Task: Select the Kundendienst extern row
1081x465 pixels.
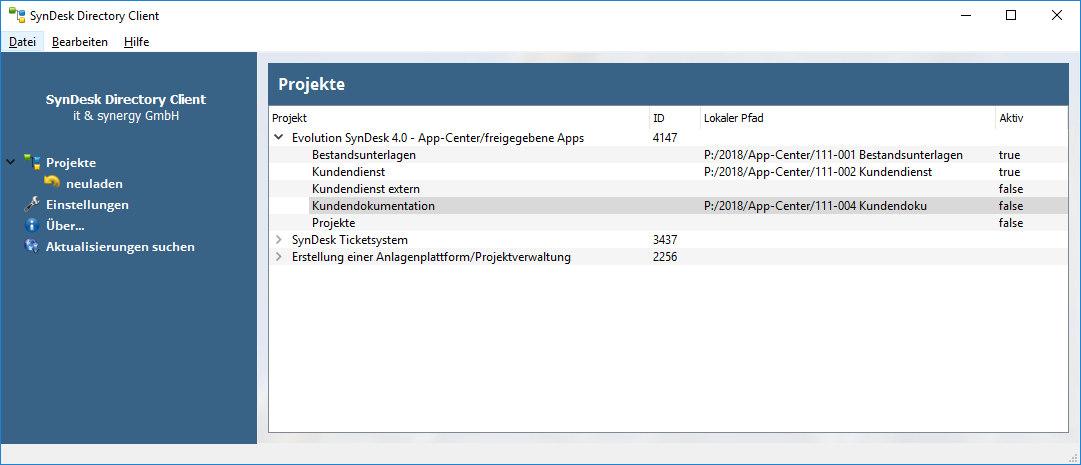Action: pos(667,188)
